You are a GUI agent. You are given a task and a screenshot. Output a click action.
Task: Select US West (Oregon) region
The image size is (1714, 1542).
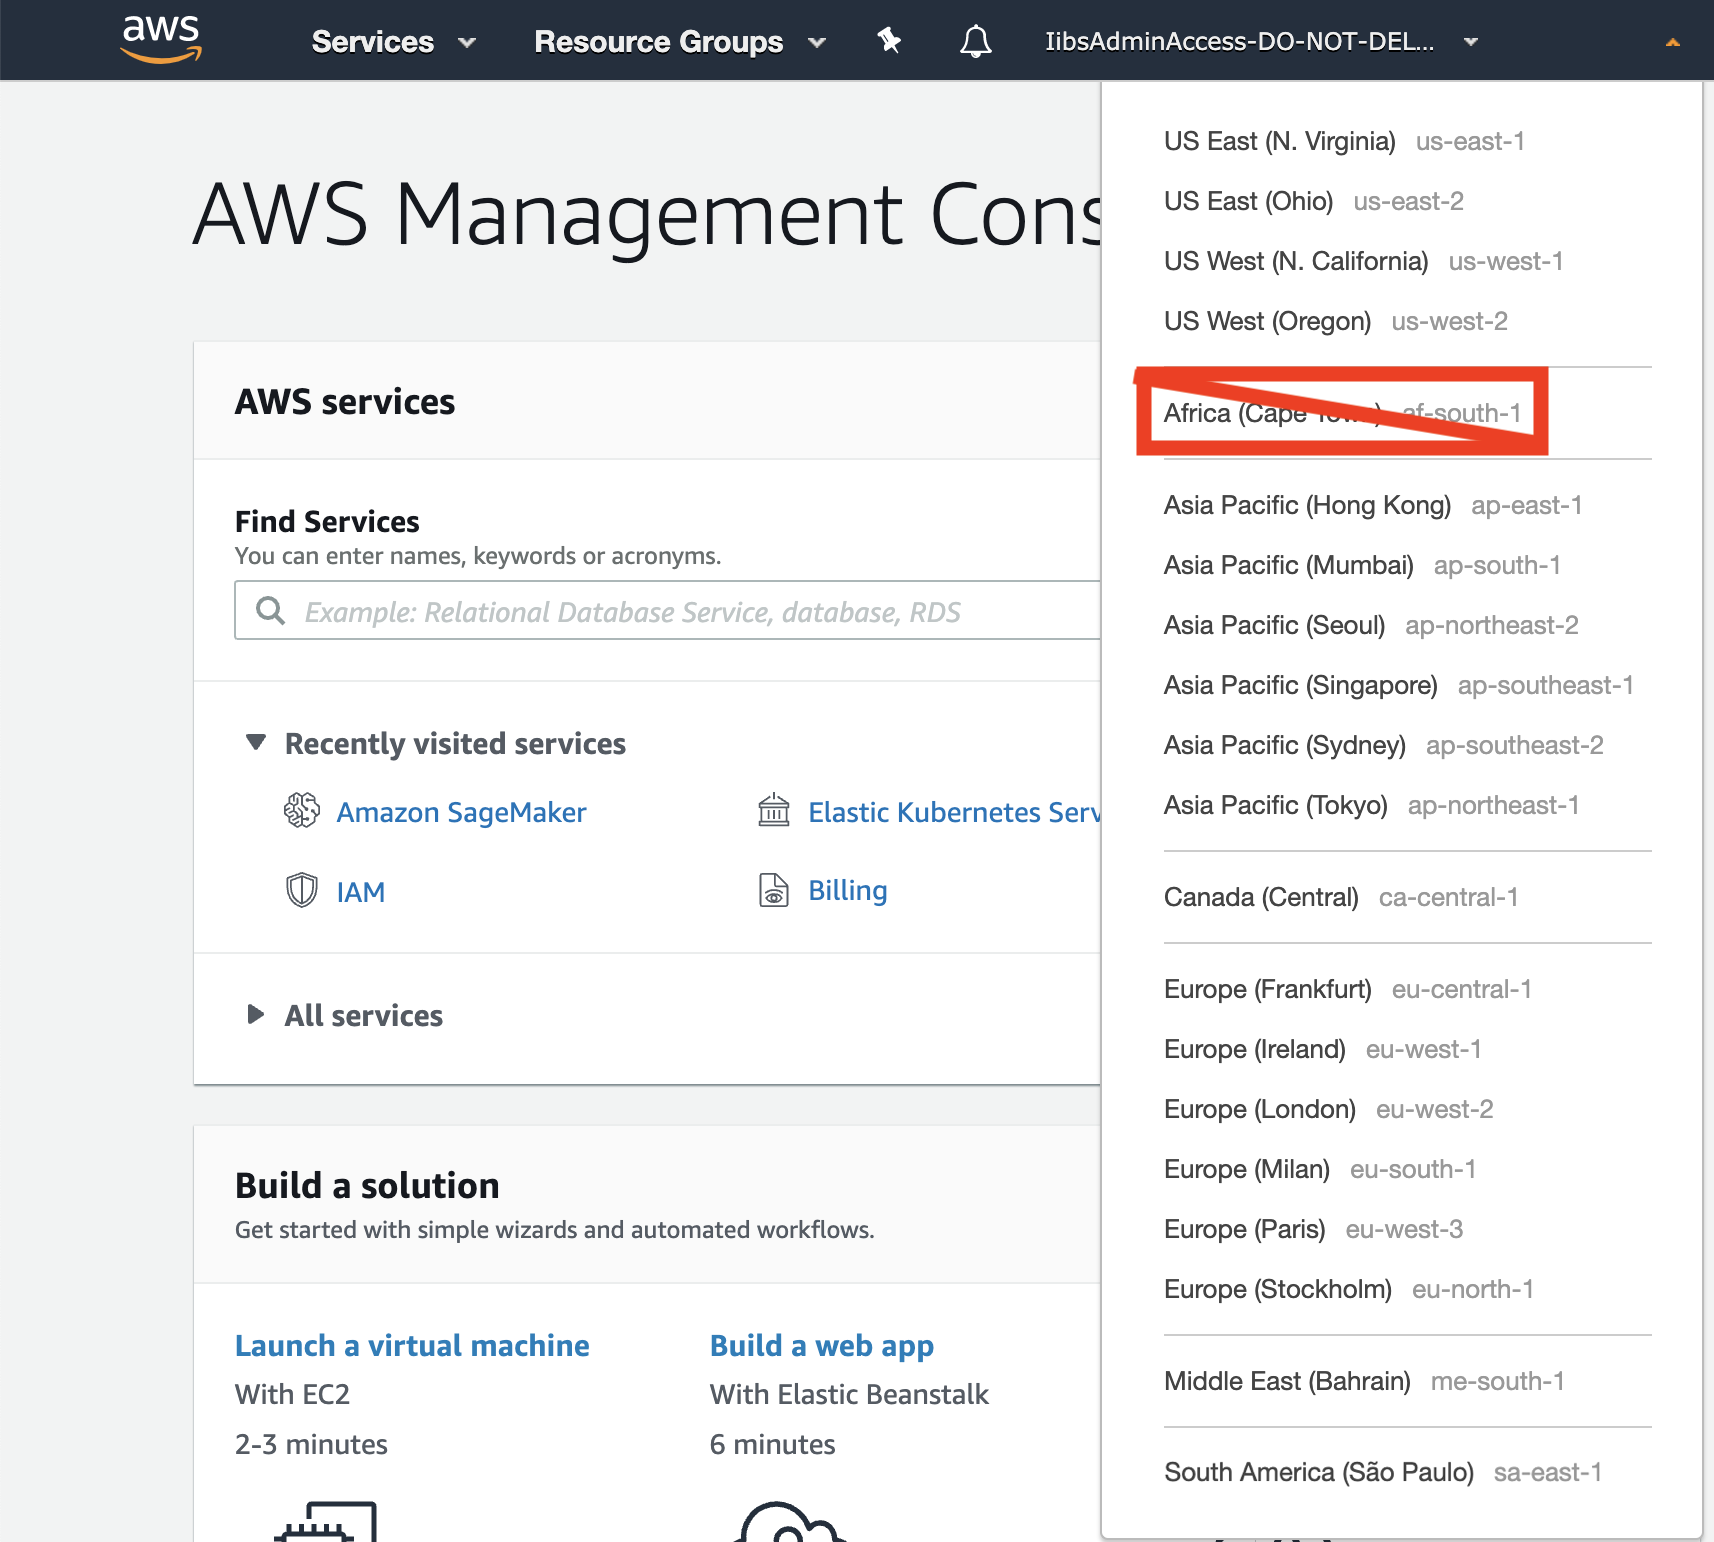click(x=1335, y=321)
